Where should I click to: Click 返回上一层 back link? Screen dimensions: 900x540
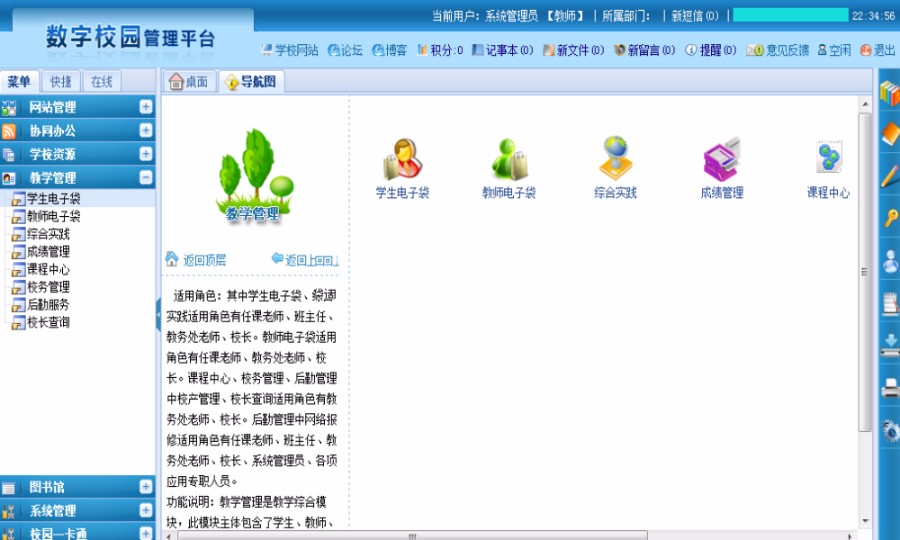305,260
